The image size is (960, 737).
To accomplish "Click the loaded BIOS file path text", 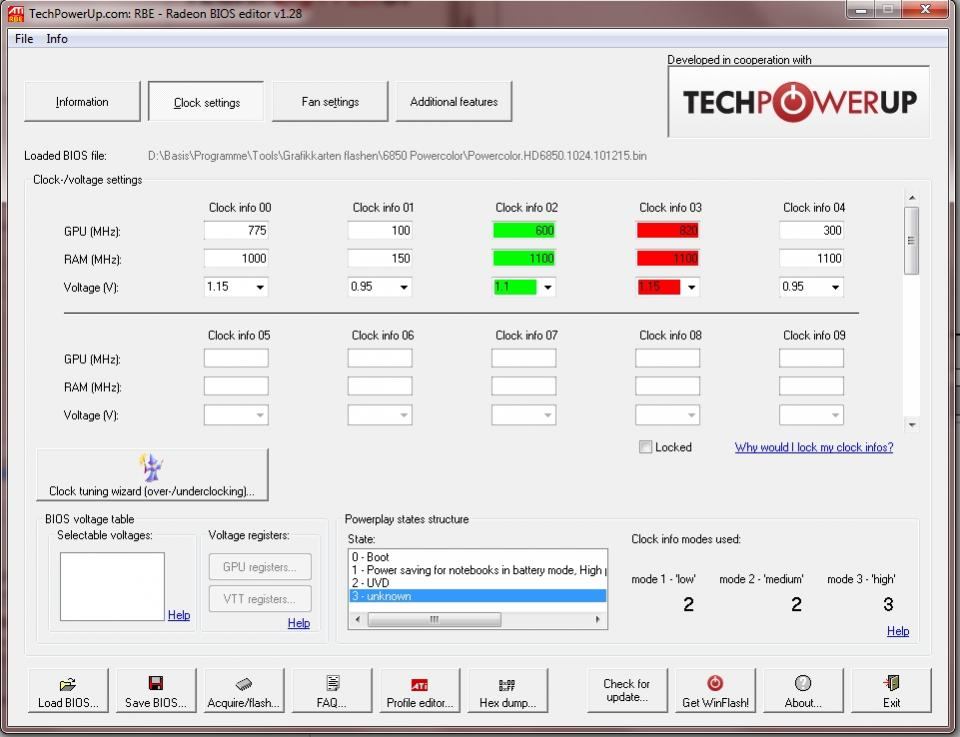I will (397, 155).
